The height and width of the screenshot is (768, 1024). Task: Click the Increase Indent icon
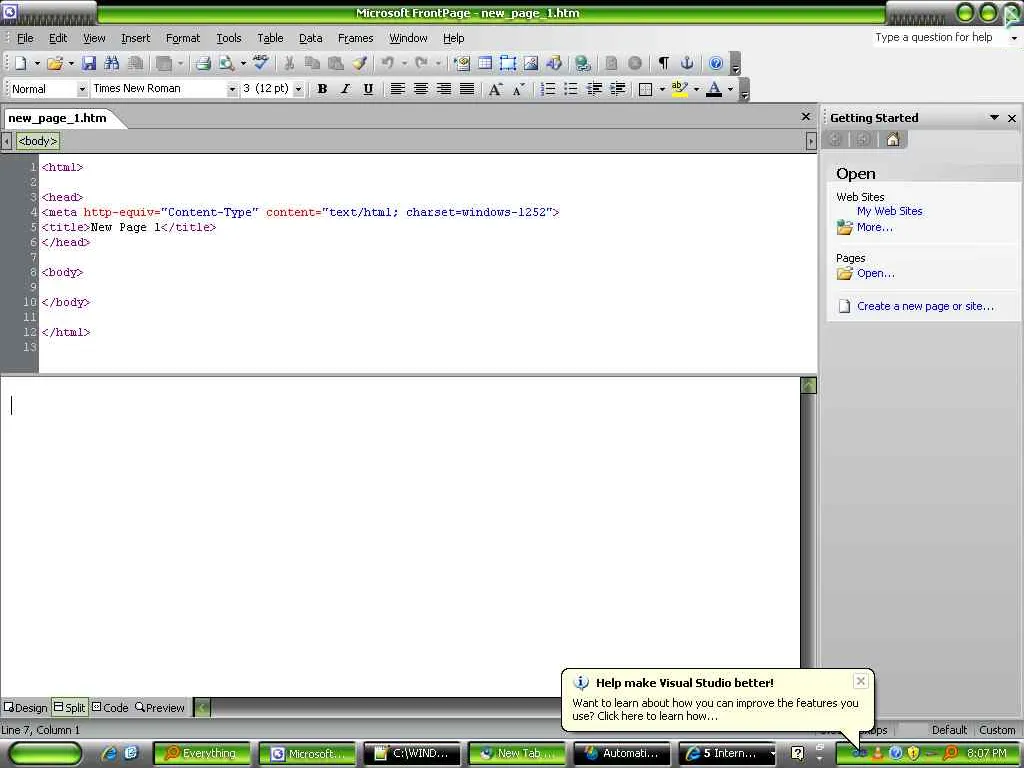(x=617, y=89)
